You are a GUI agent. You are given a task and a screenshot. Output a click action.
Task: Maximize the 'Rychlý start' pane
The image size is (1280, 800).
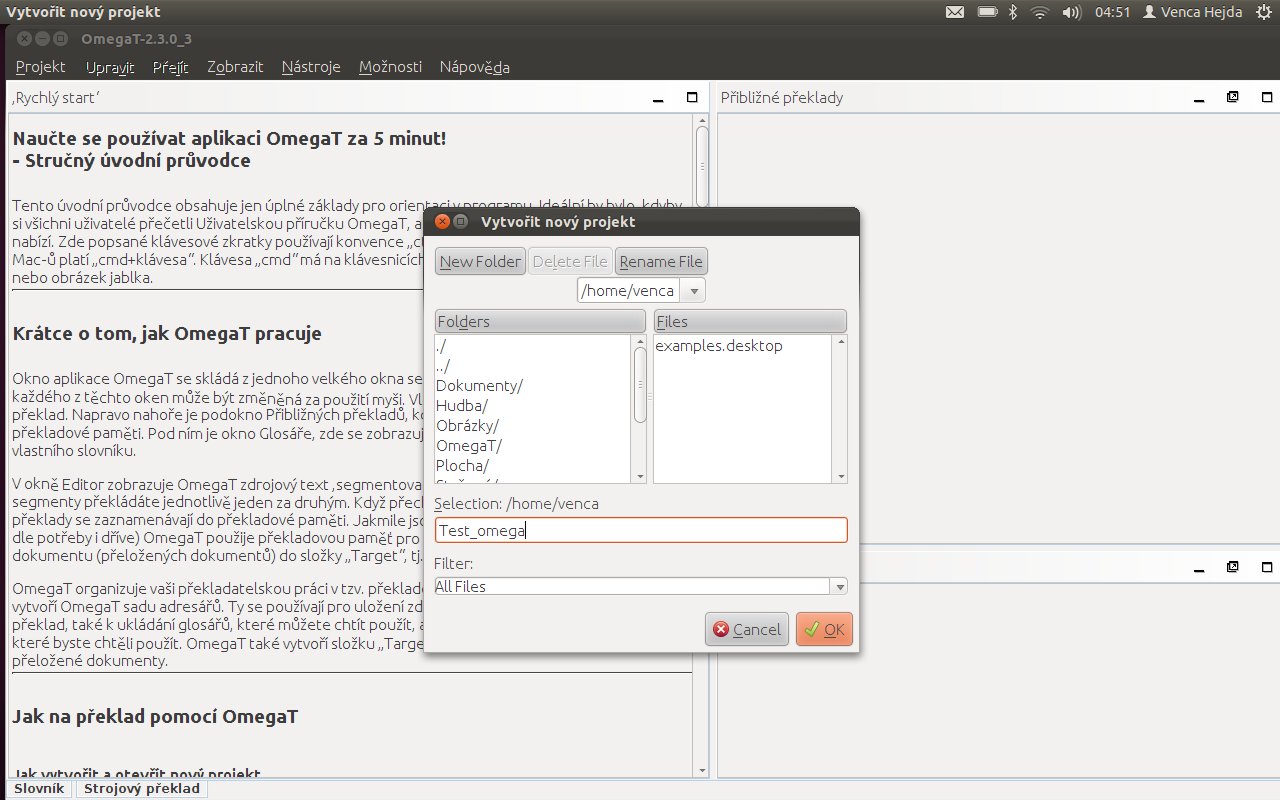[x=692, y=97]
